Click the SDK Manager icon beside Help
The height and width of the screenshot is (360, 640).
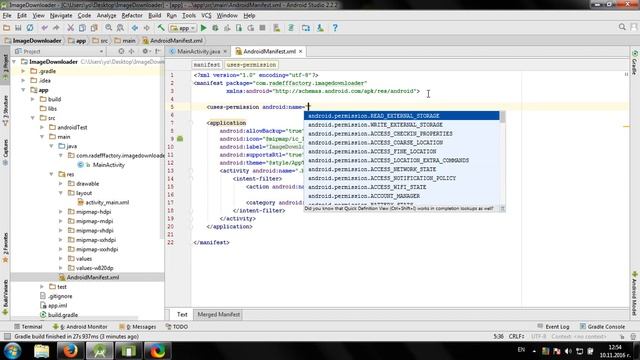click(320, 28)
